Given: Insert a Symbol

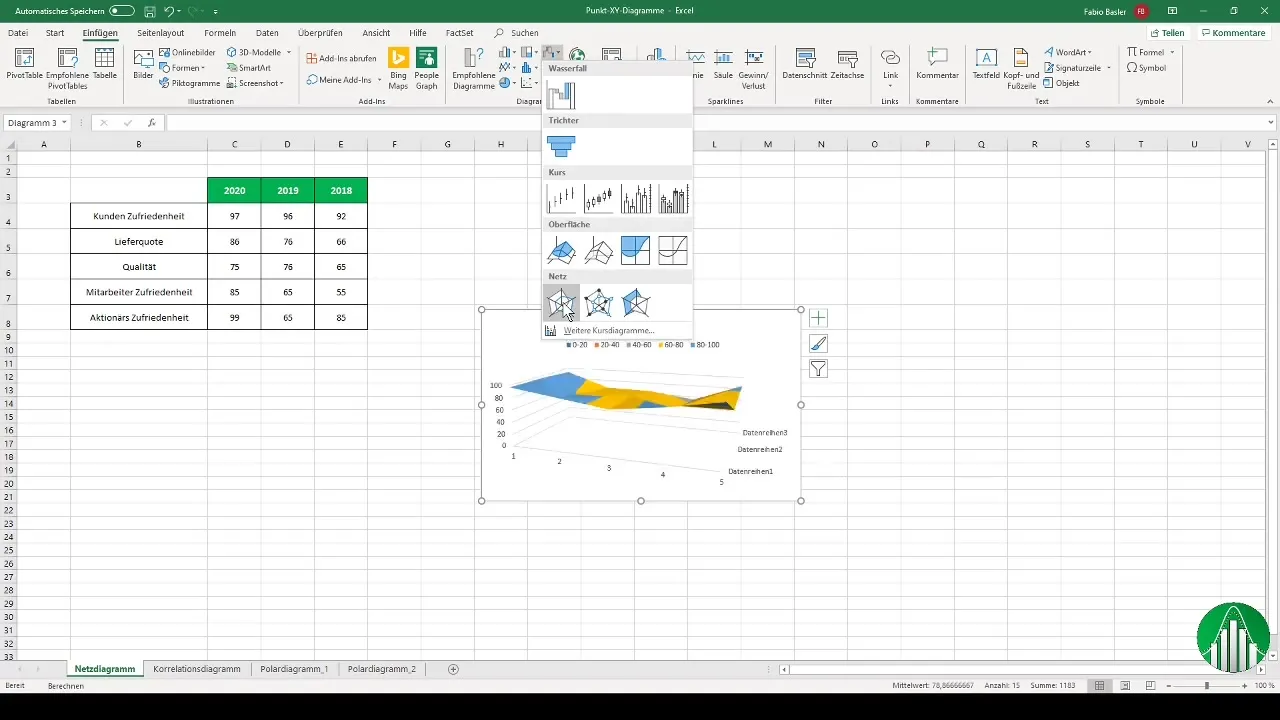Looking at the screenshot, I should tap(1146, 68).
